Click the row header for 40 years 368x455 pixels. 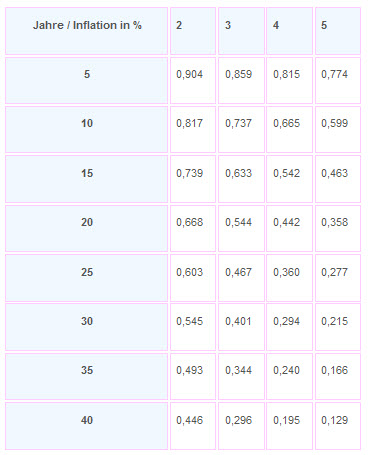point(87,426)
